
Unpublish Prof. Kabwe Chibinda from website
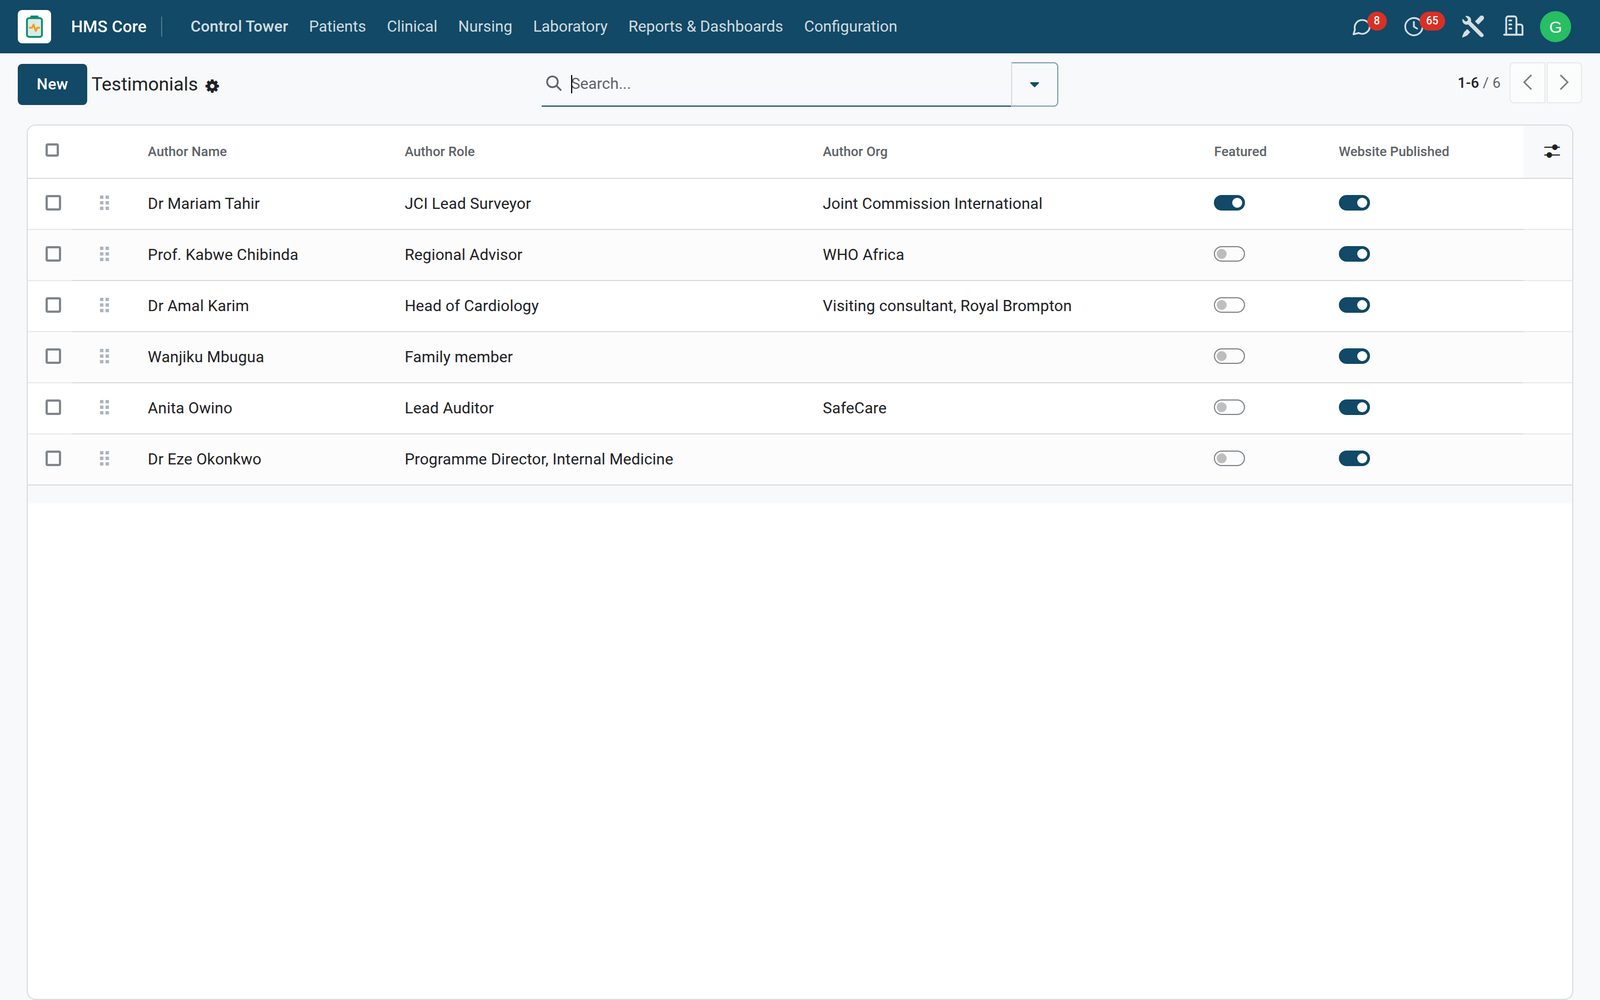1354,254
